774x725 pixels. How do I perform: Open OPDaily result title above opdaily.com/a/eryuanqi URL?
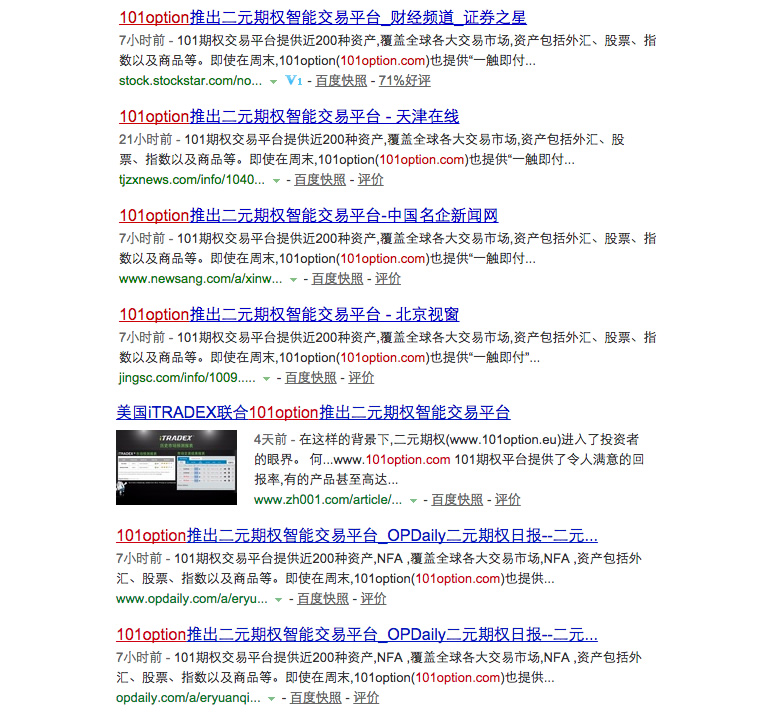pyautogui.click(x=357, y=634)
